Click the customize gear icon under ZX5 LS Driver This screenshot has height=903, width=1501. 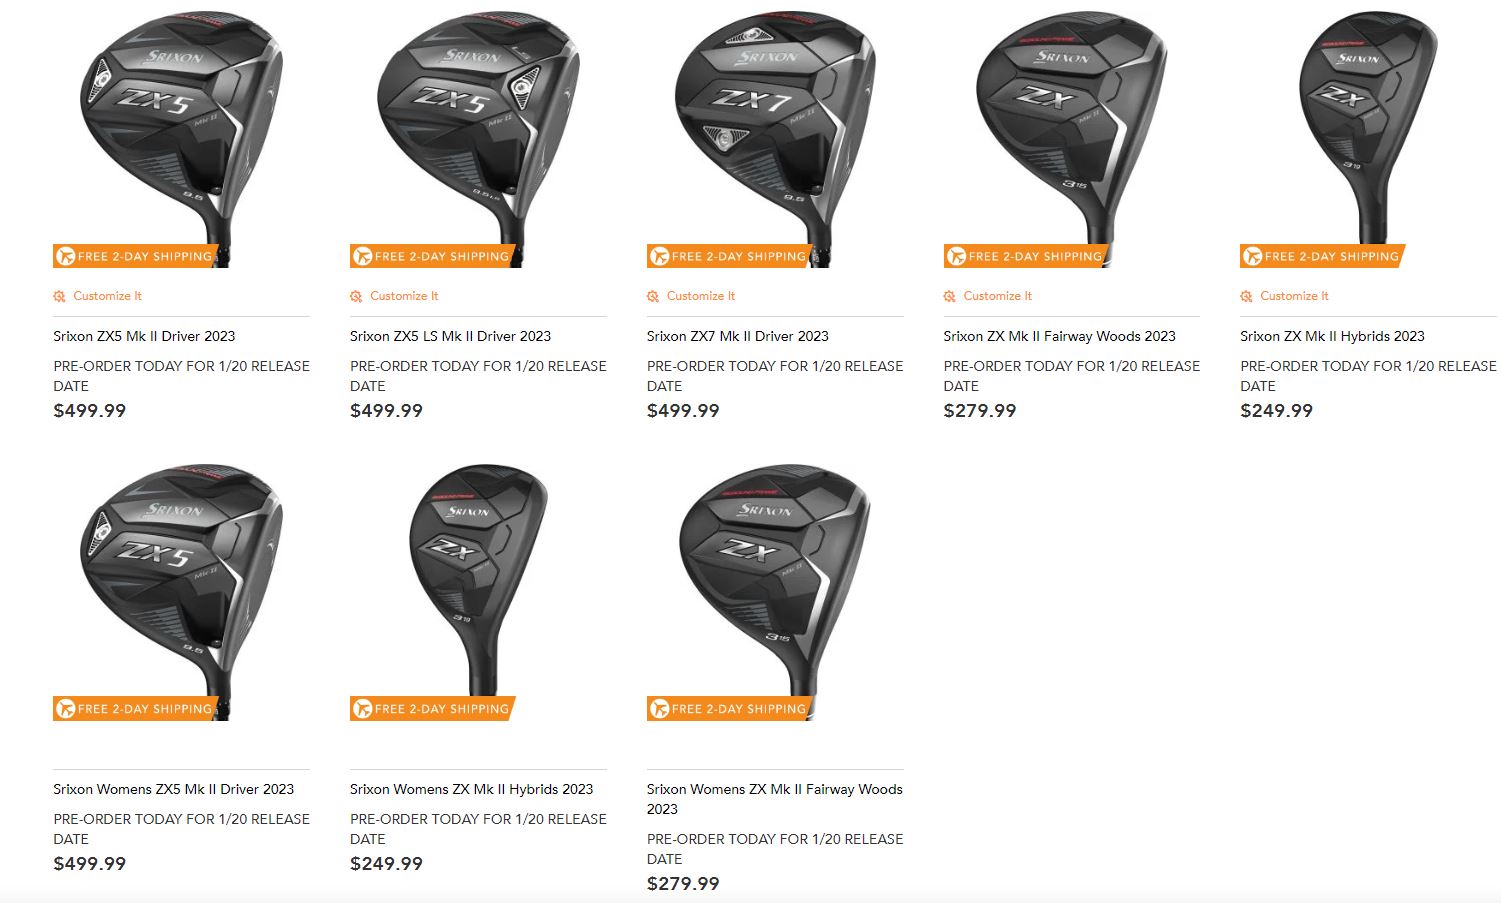357,296
